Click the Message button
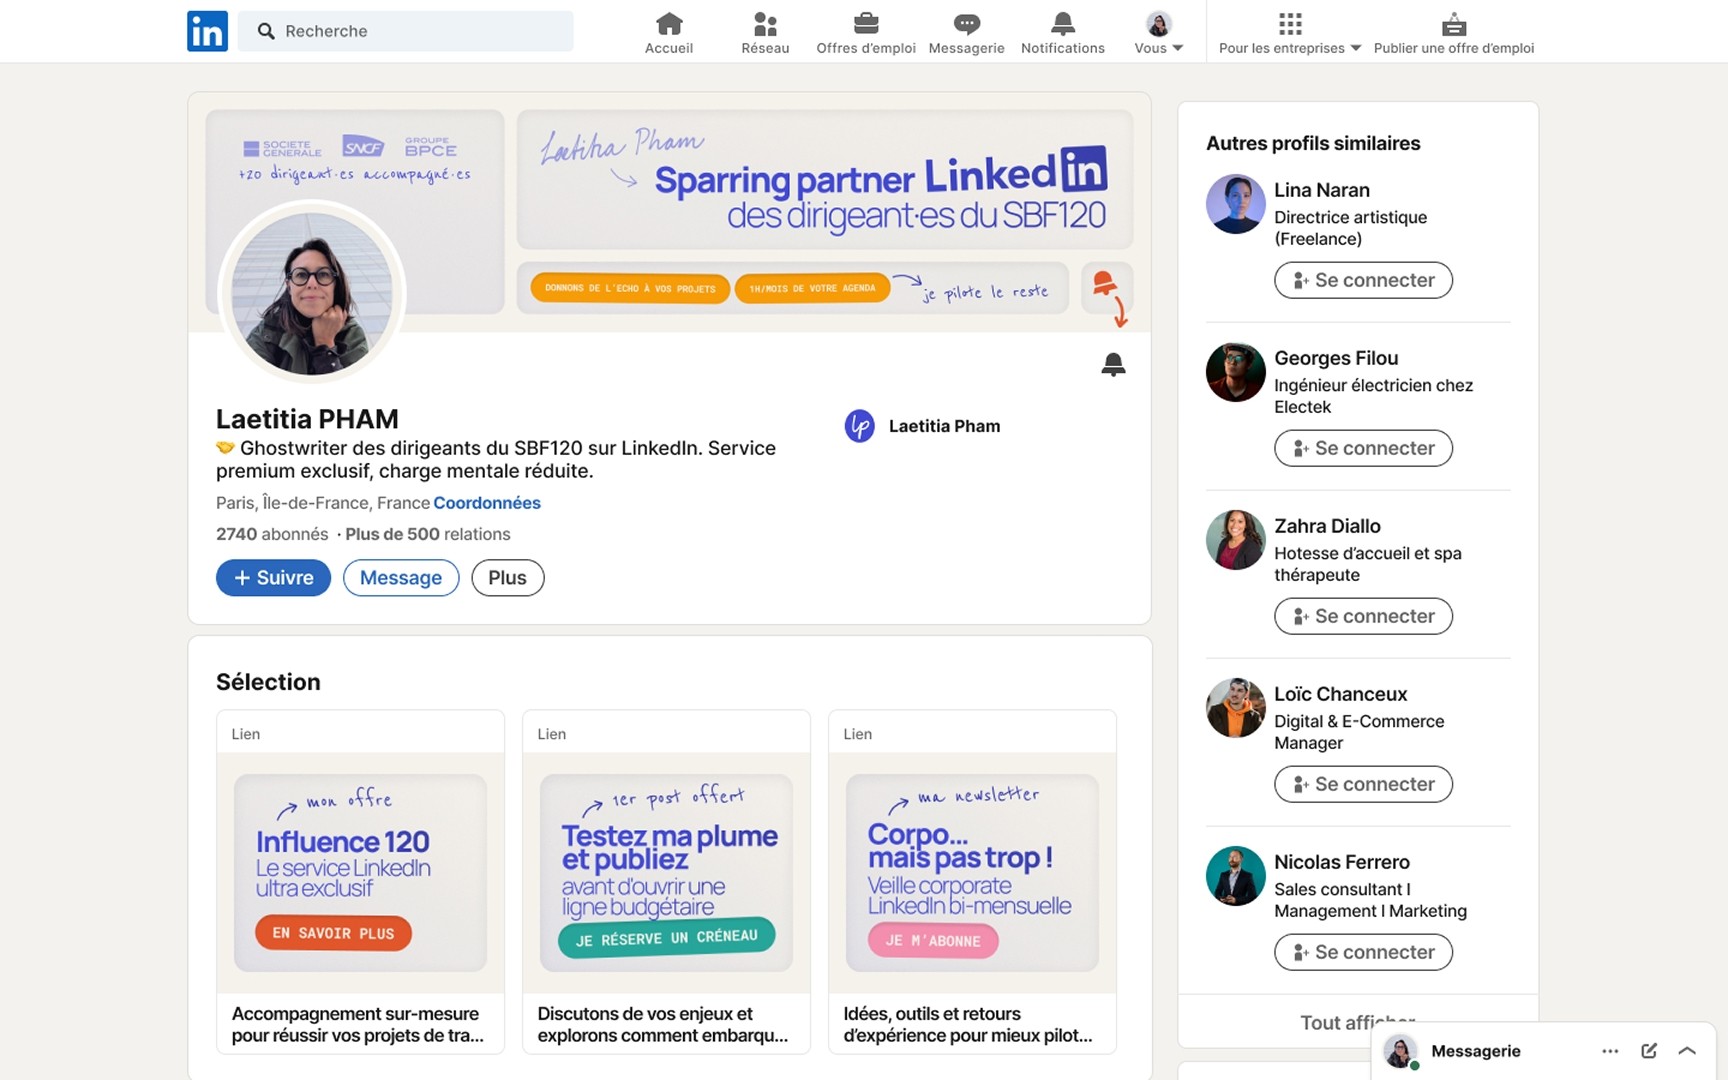This screenshot has width=1728, height=1080. click(401, 578)
